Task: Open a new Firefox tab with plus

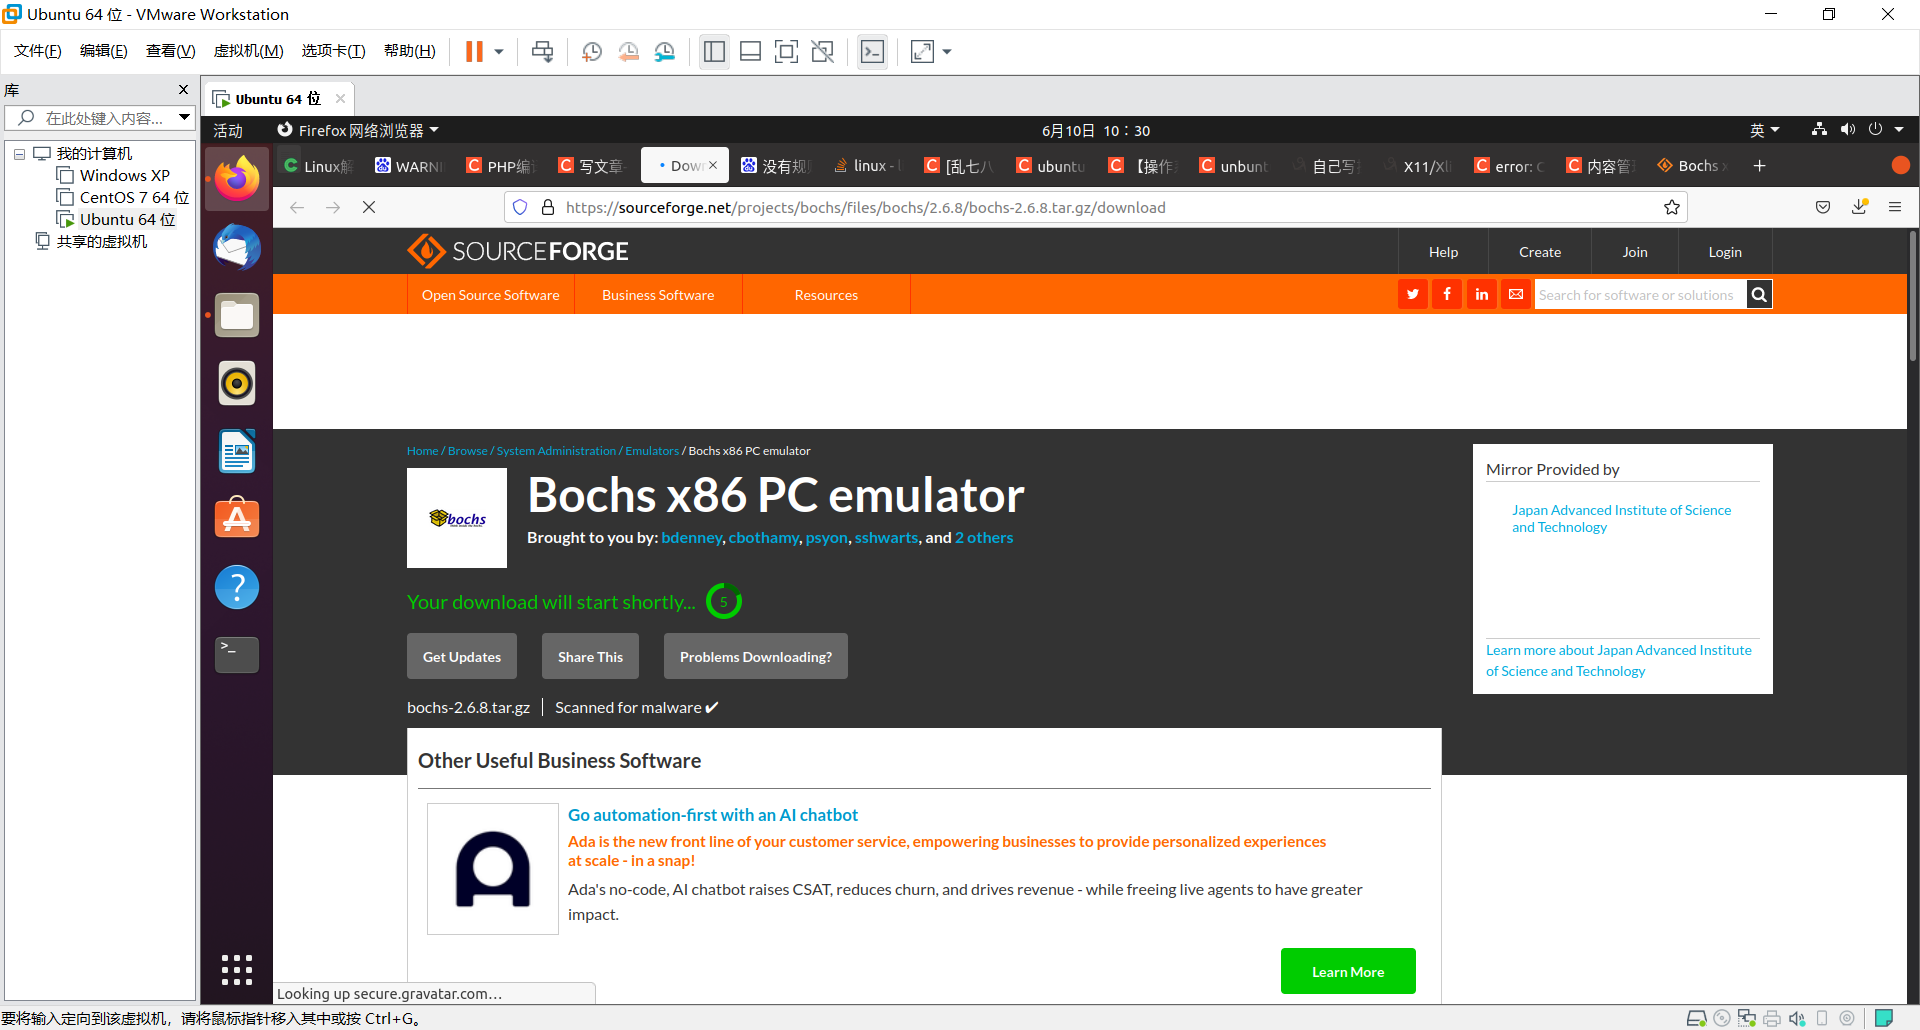Action: 1760,166
